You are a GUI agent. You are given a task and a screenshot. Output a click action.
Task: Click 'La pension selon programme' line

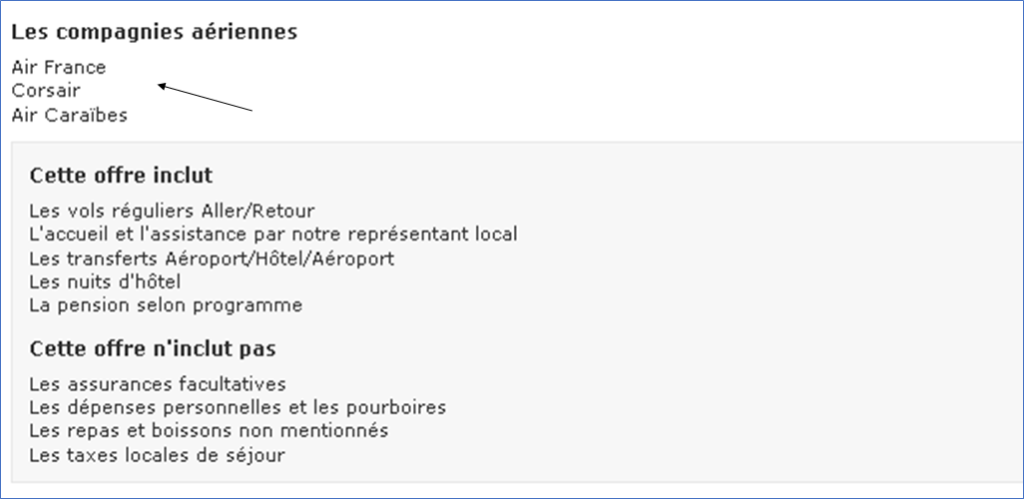tap(166, 305)
